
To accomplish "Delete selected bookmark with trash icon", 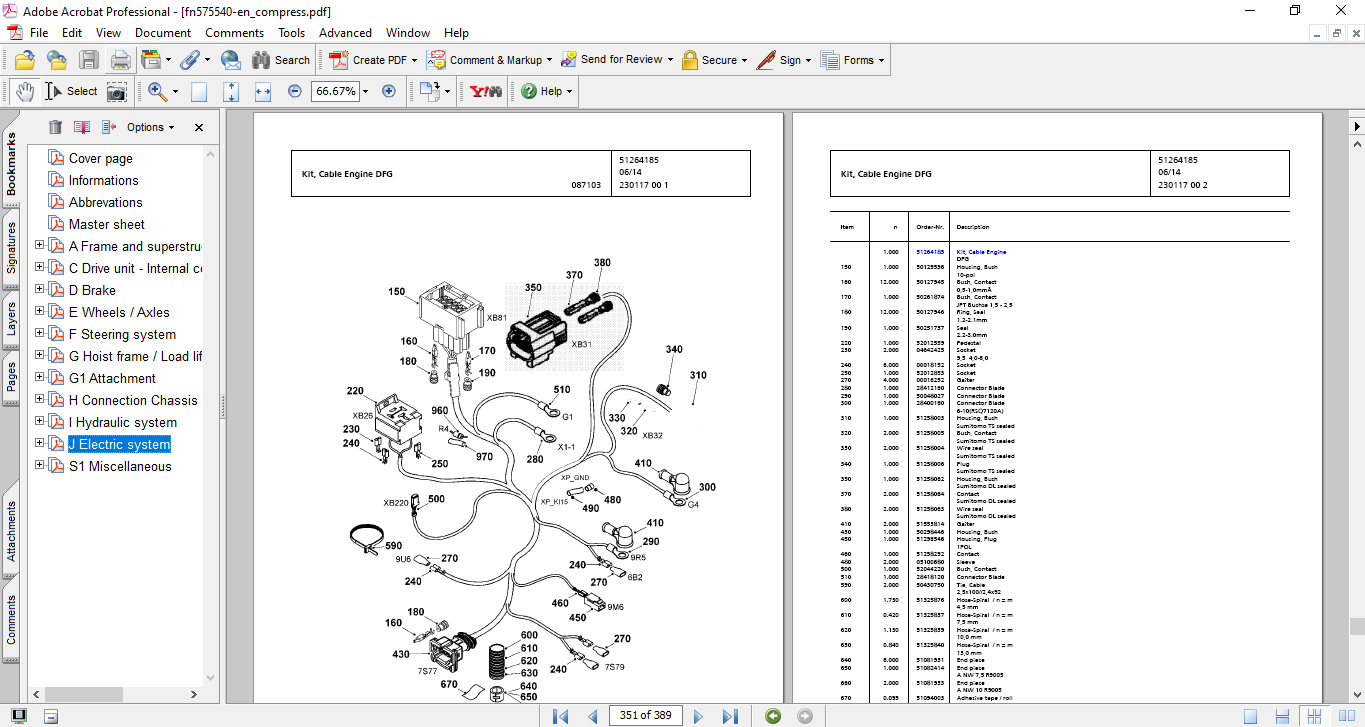I will pyautogui.click(x=55, y=127).
